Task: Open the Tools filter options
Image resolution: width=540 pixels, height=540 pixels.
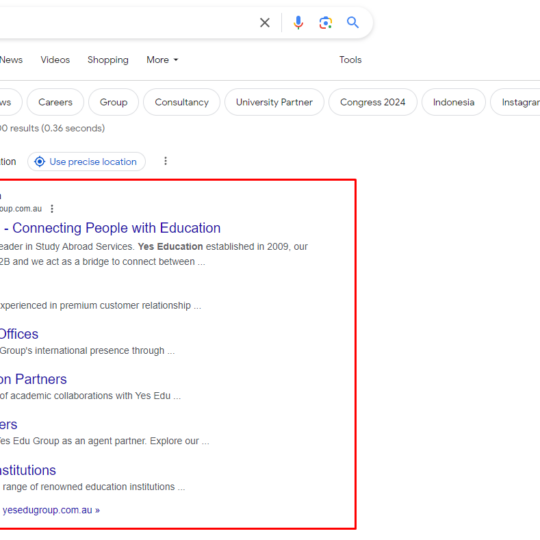Action: coord(350,60)
